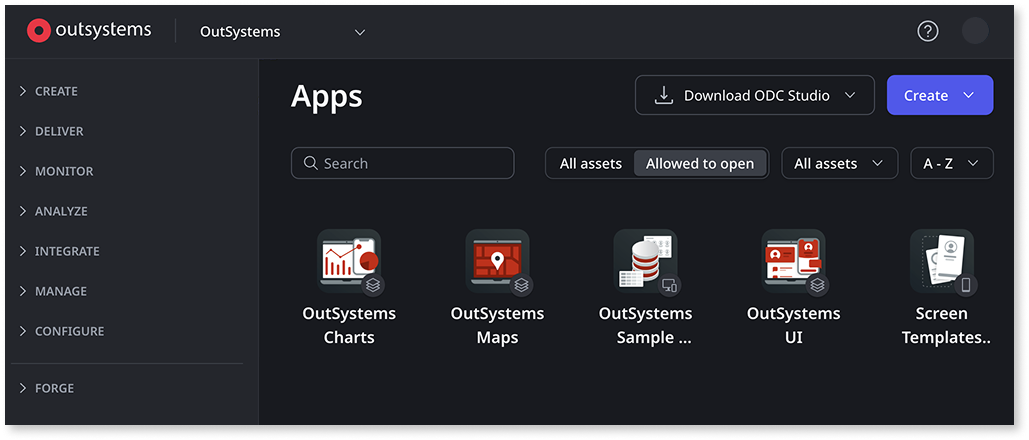Screen dimensions: 1029x440
Task: Open the OutSystems Charts app icon
Action: pos(348,260)
